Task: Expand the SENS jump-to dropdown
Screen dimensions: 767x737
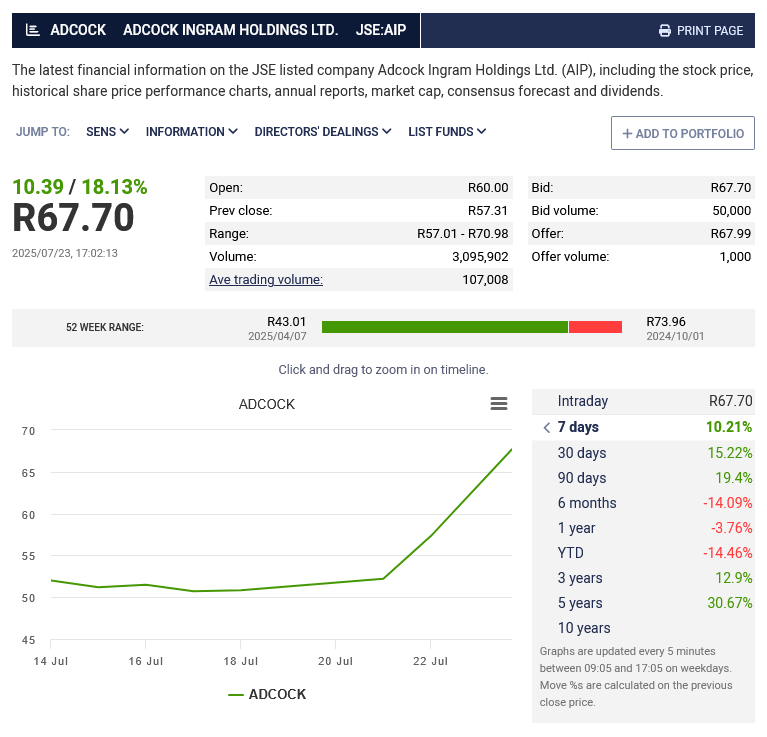Action: coord(107,132)
